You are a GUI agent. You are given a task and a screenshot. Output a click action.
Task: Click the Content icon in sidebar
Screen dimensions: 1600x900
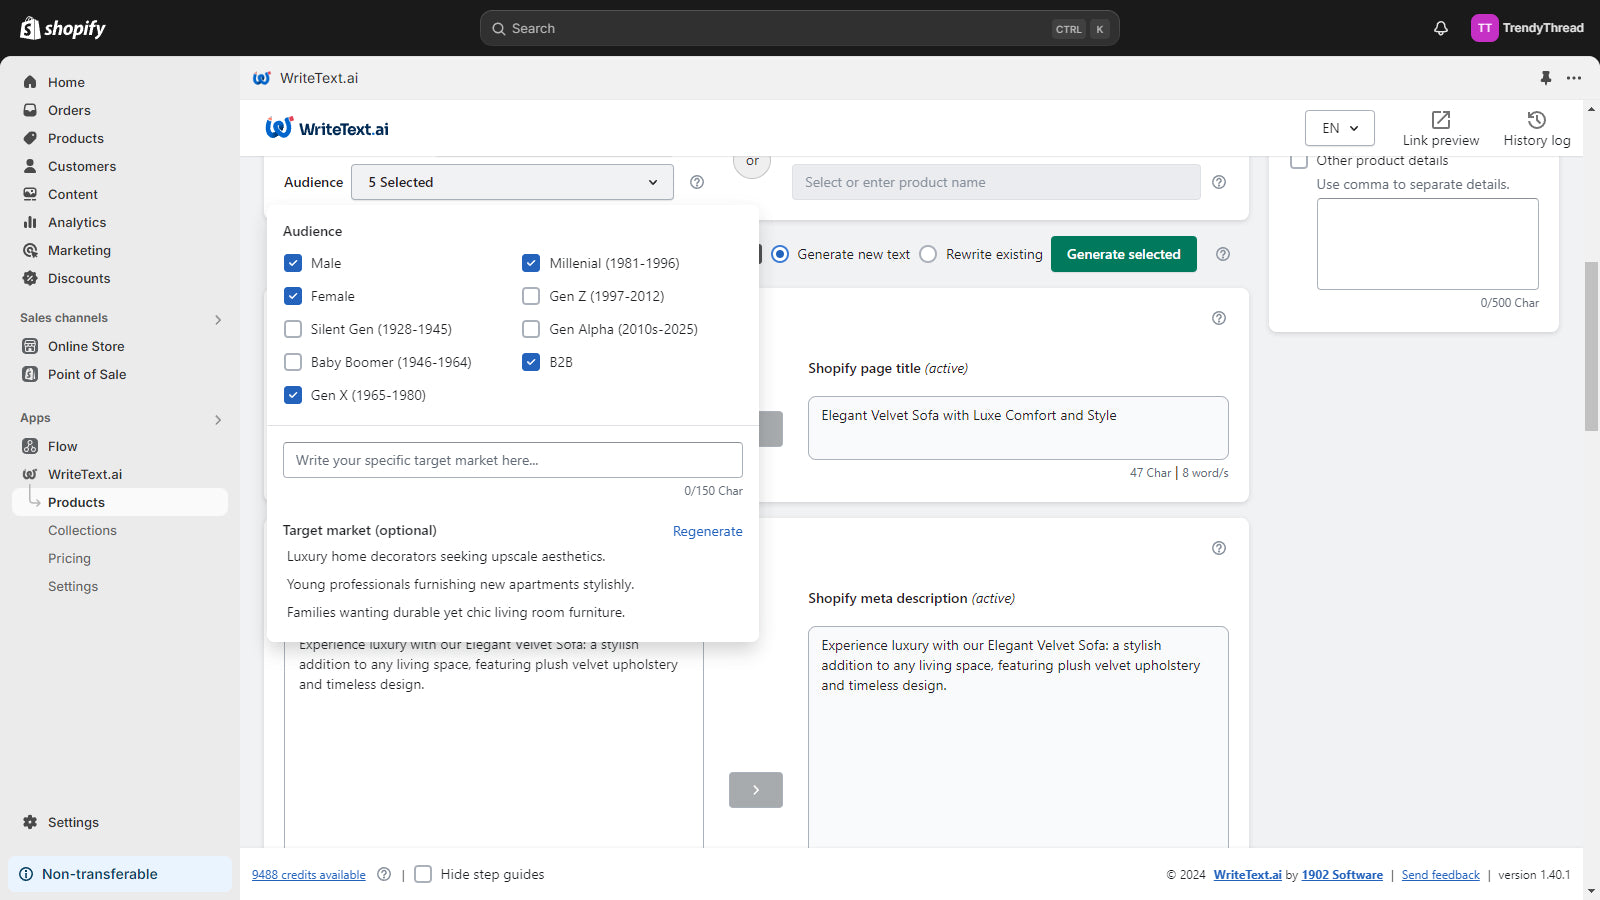(x=30, y=194)
